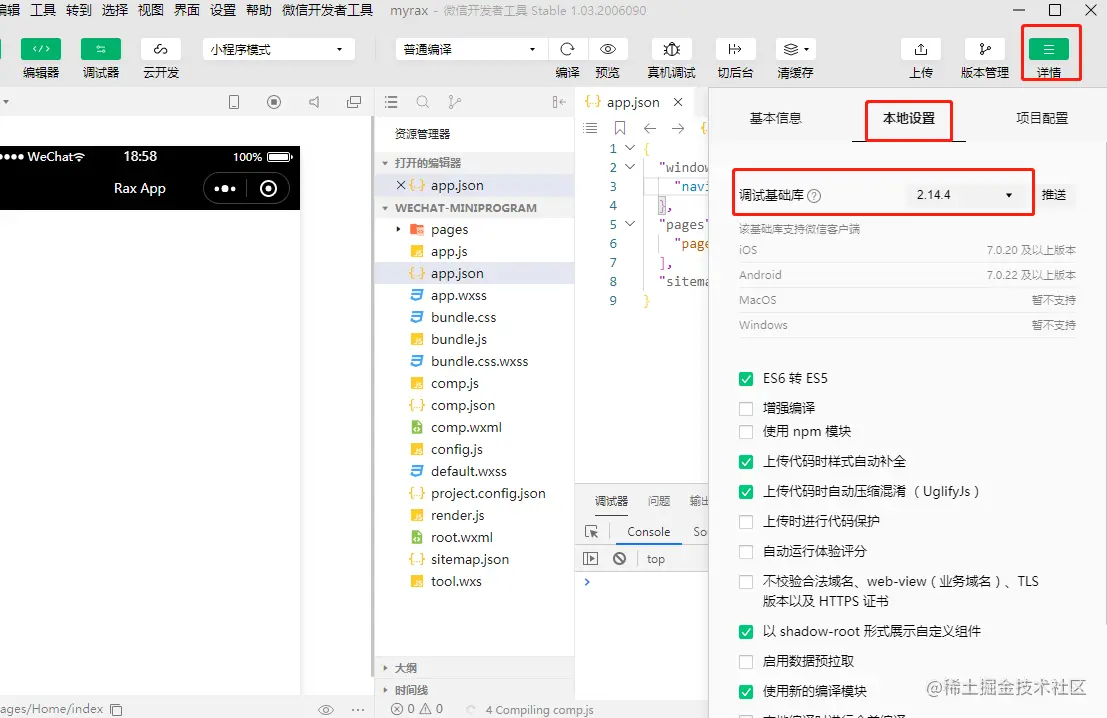
Task: Switch to the 项目配置 tab
Action: point(1041,118)
